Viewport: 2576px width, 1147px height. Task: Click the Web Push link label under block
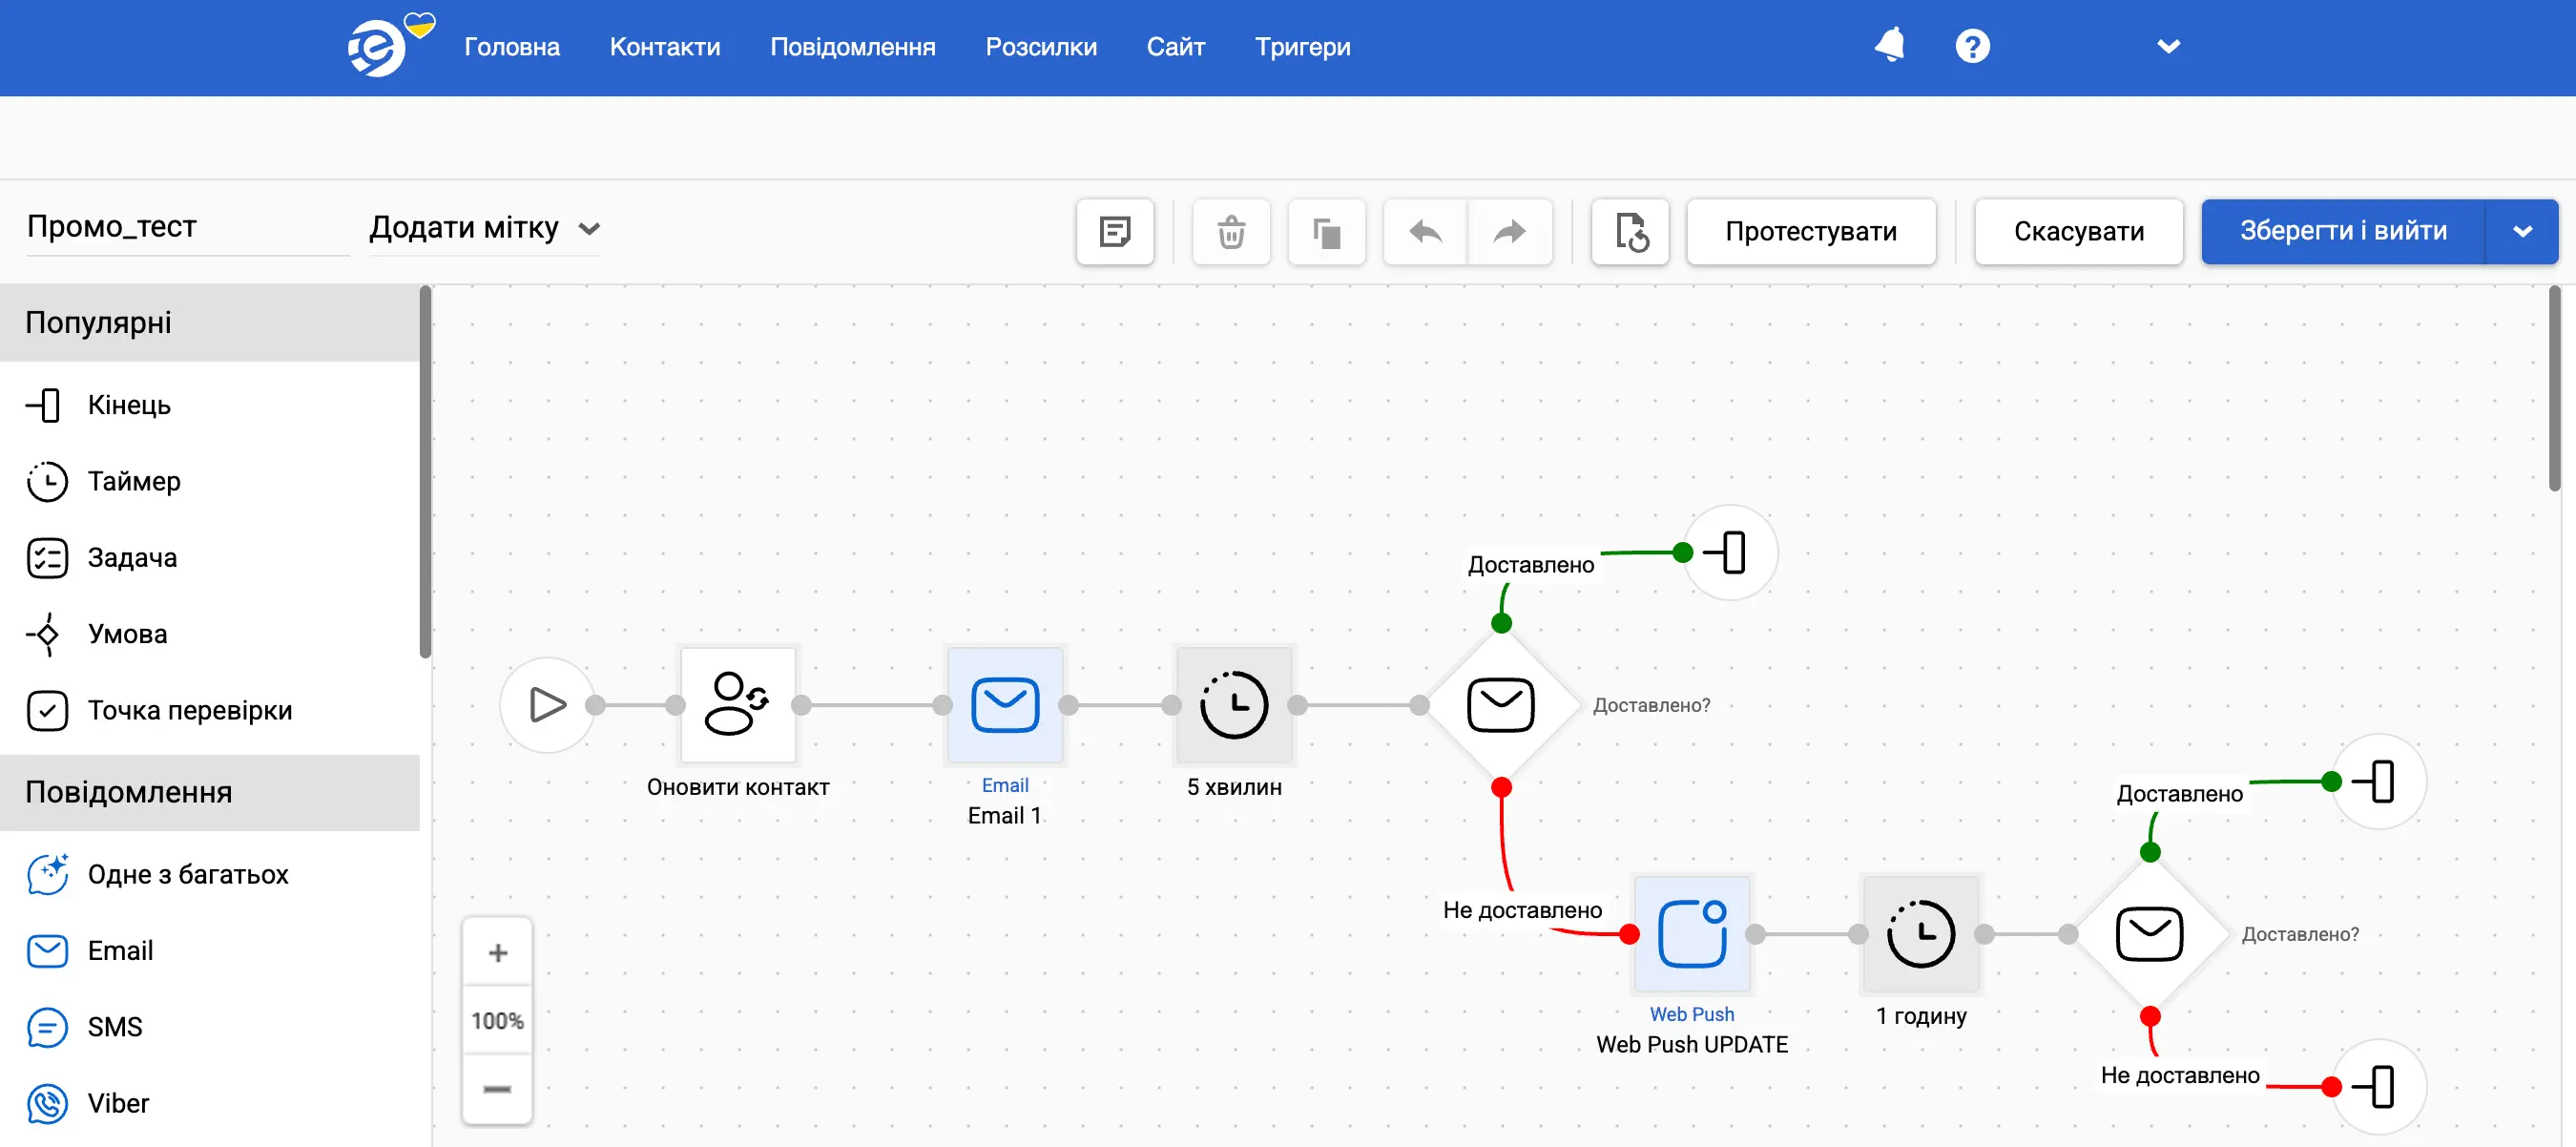click(1692, 1014)
